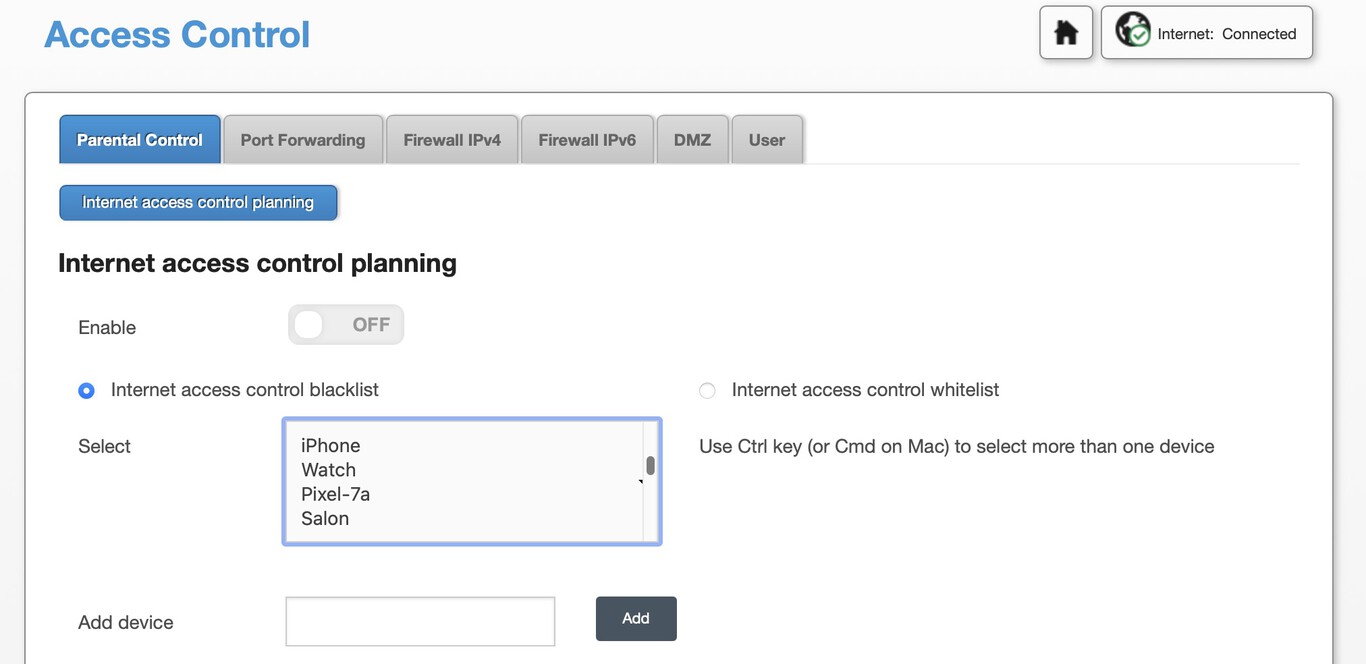
Task: Choose Pixel-7a from the device list
Action: (x=336, y=494)
